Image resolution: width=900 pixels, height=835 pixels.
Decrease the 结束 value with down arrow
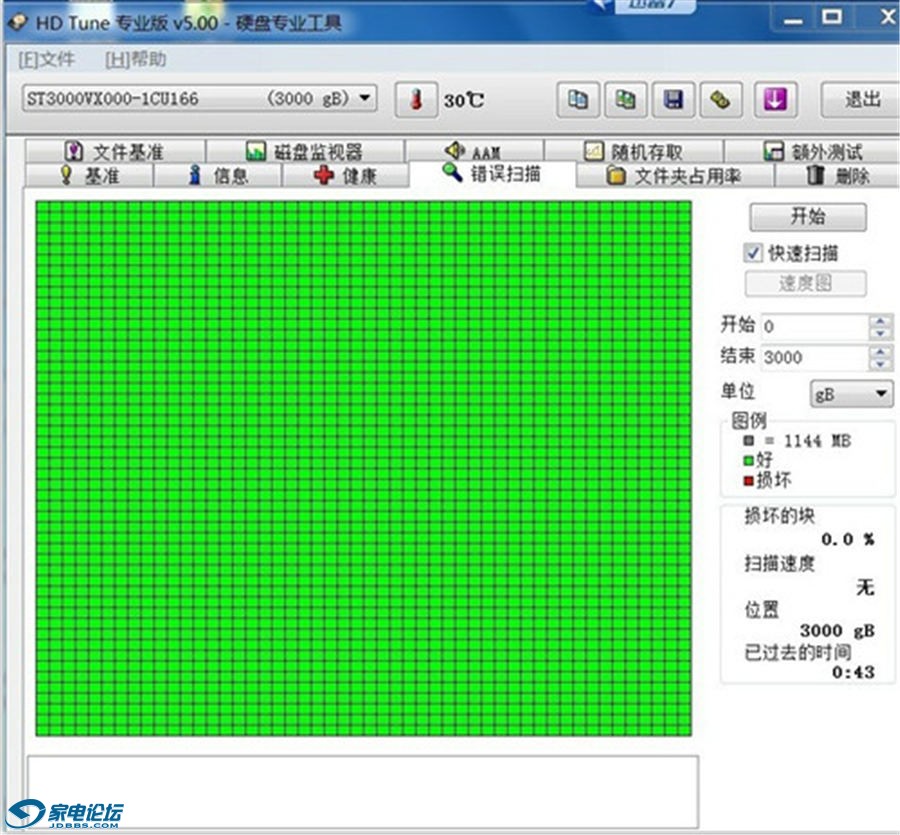point(880,364)
